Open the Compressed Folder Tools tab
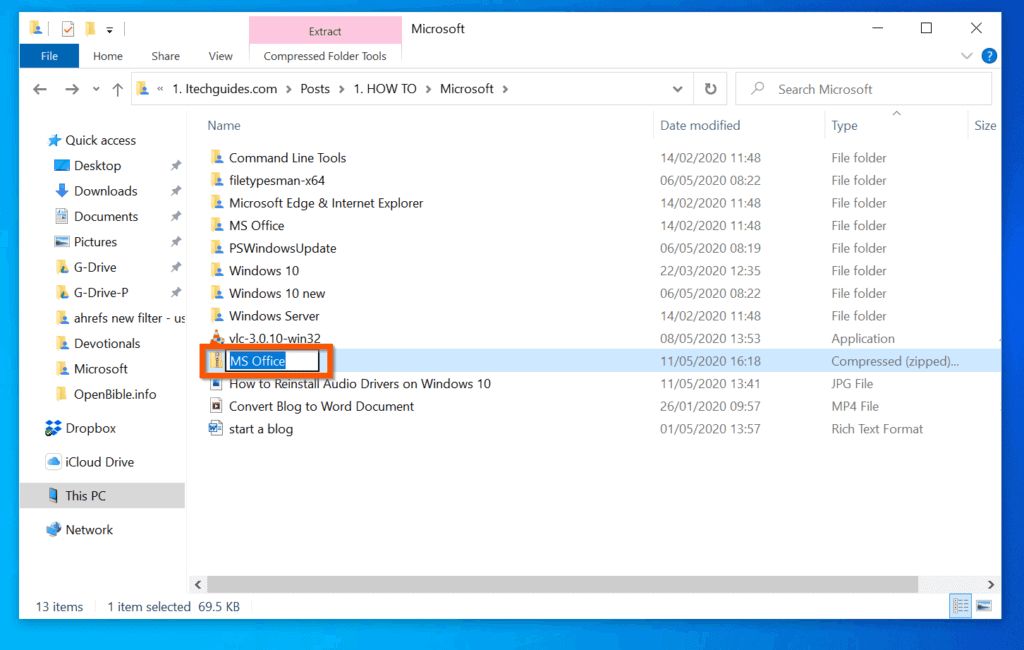 324,57
